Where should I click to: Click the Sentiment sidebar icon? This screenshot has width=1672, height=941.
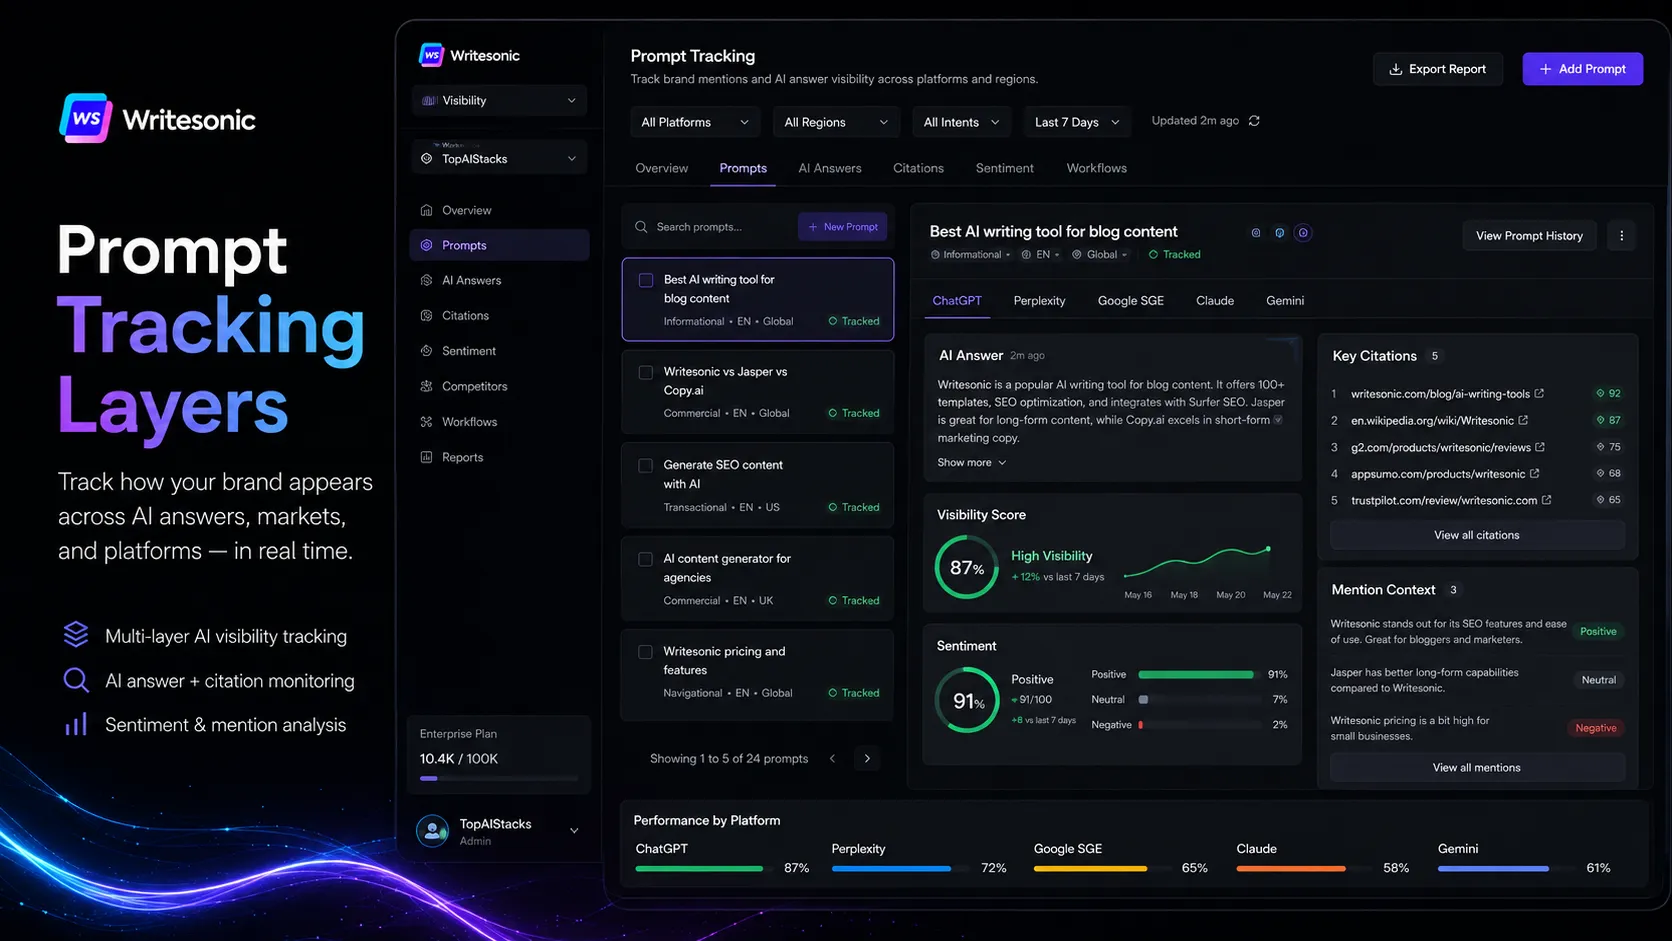(427, 351)
